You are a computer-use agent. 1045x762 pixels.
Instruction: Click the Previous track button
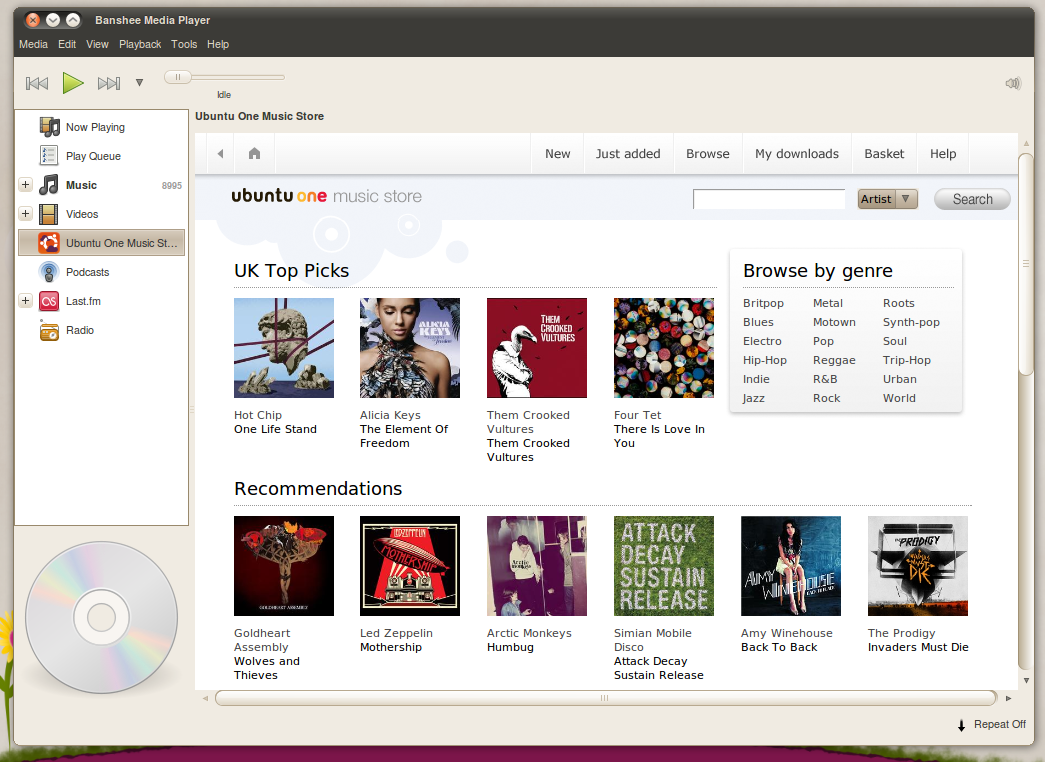click(37, 83)
